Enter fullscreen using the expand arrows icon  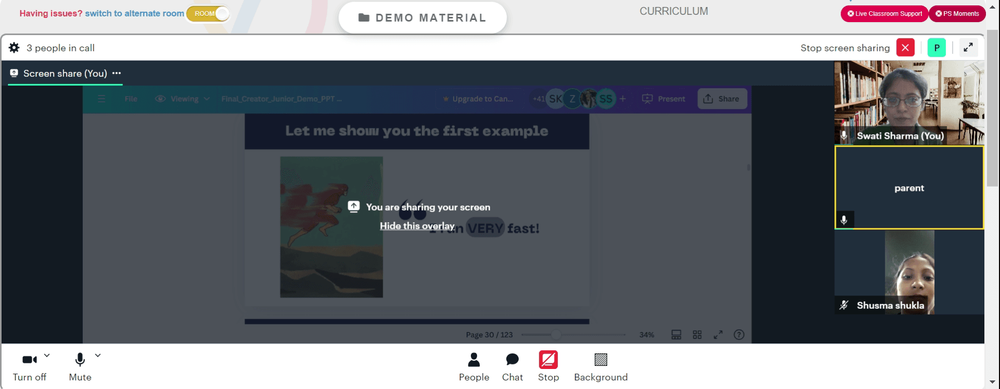968,48
